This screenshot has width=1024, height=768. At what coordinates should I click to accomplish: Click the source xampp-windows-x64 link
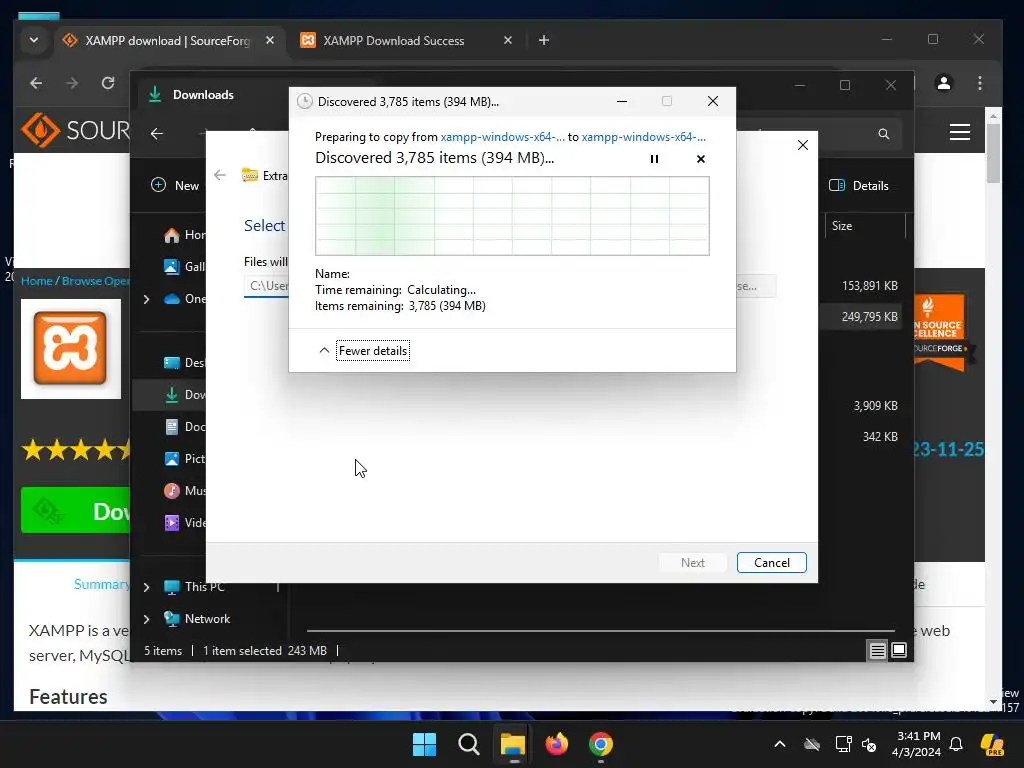point(502,136)
